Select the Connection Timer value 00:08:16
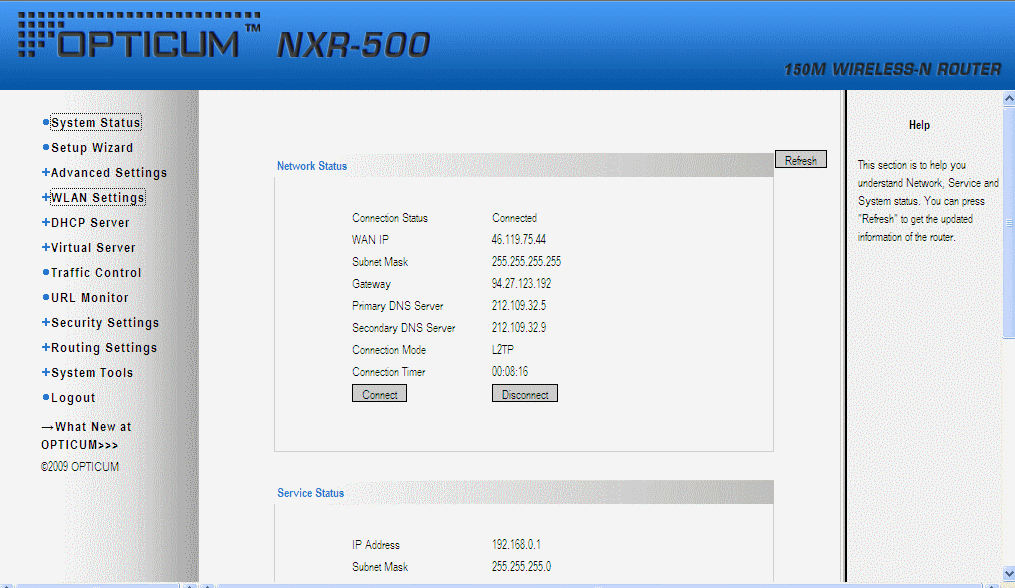 coord(509,372)
